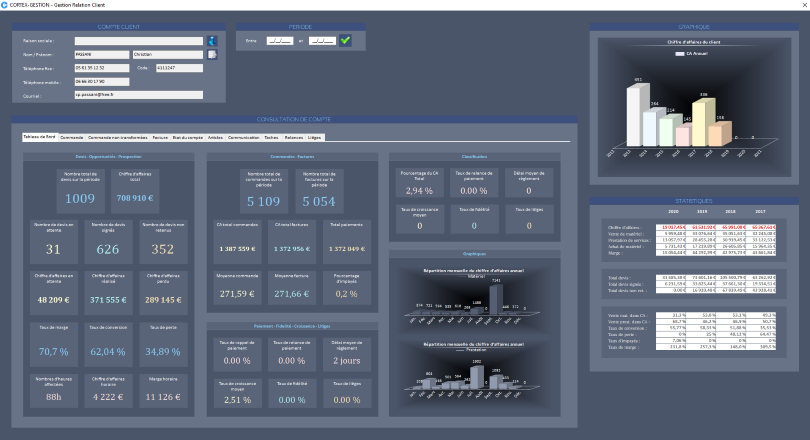Click the pending quotes count 31
This screenshot has width=810, height=440.
(53, 249)
